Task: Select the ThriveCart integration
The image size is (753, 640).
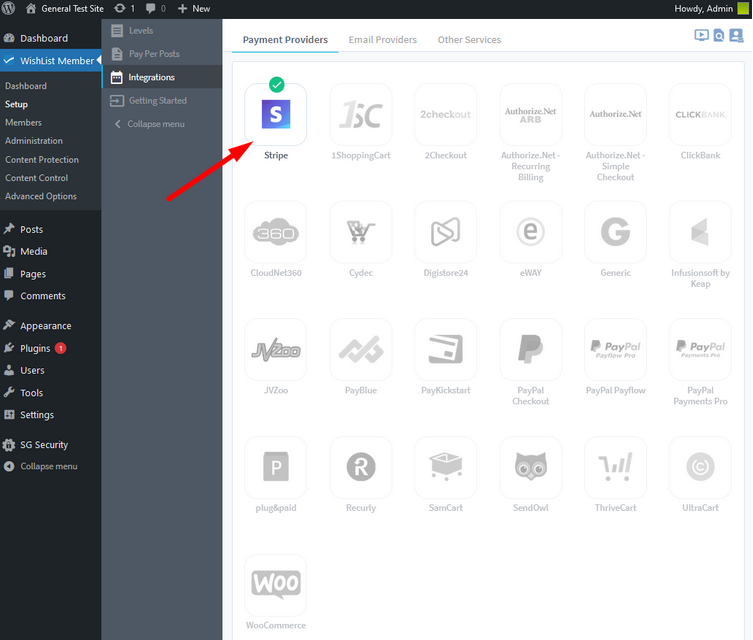Action: point(616,468)
